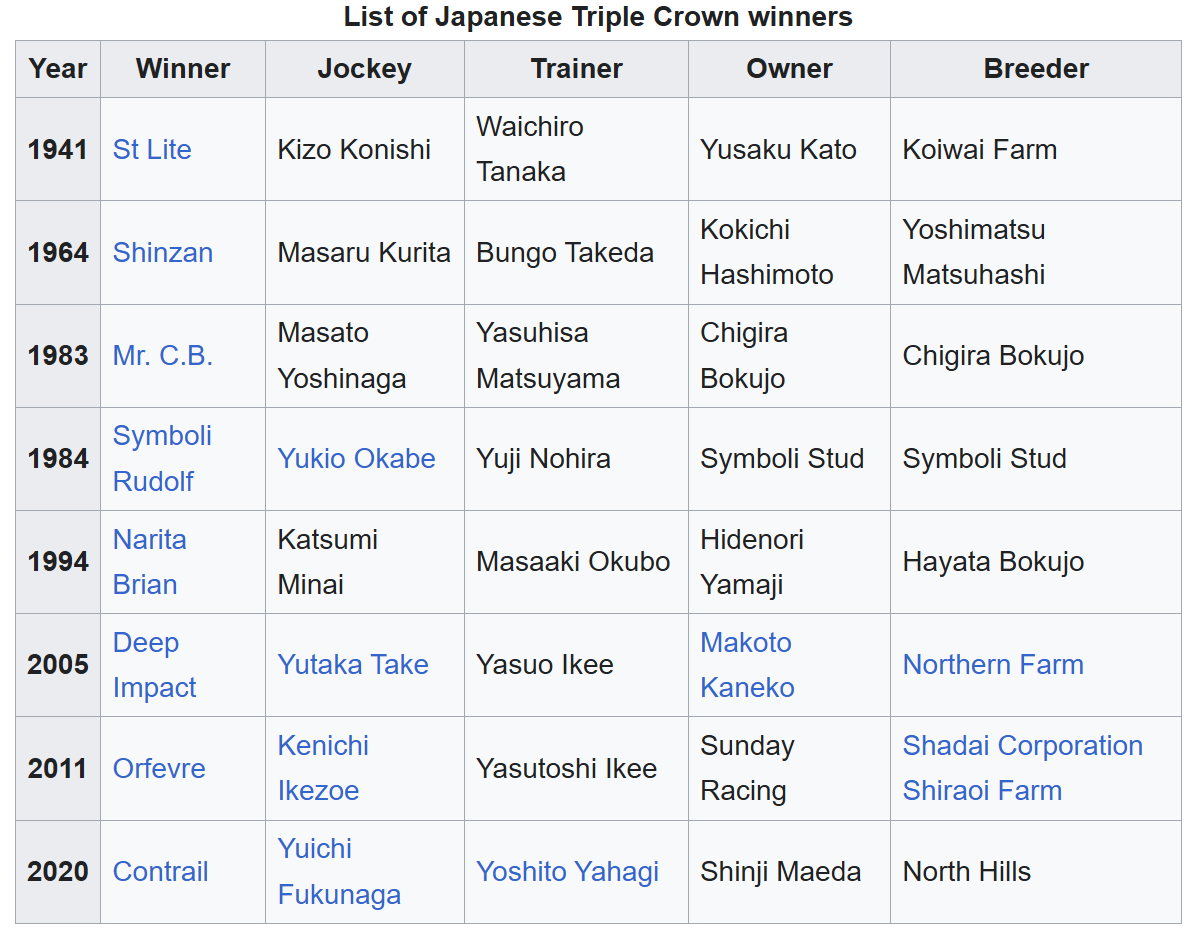Open the Symboli Rudolf article link
This screenshot has height=935, width=1196.
point(162,458)
